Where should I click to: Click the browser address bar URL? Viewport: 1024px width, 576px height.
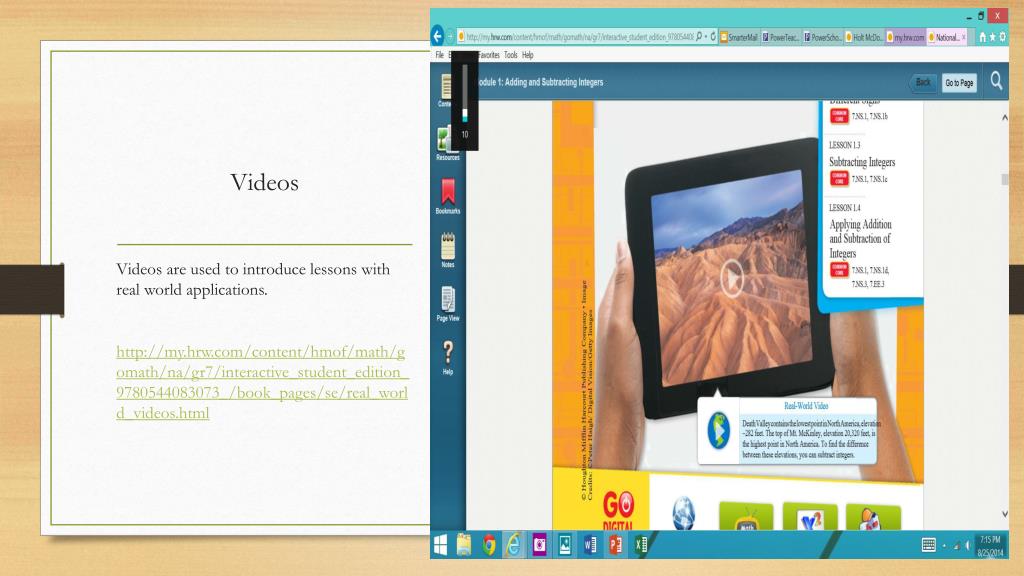point(578,37)
